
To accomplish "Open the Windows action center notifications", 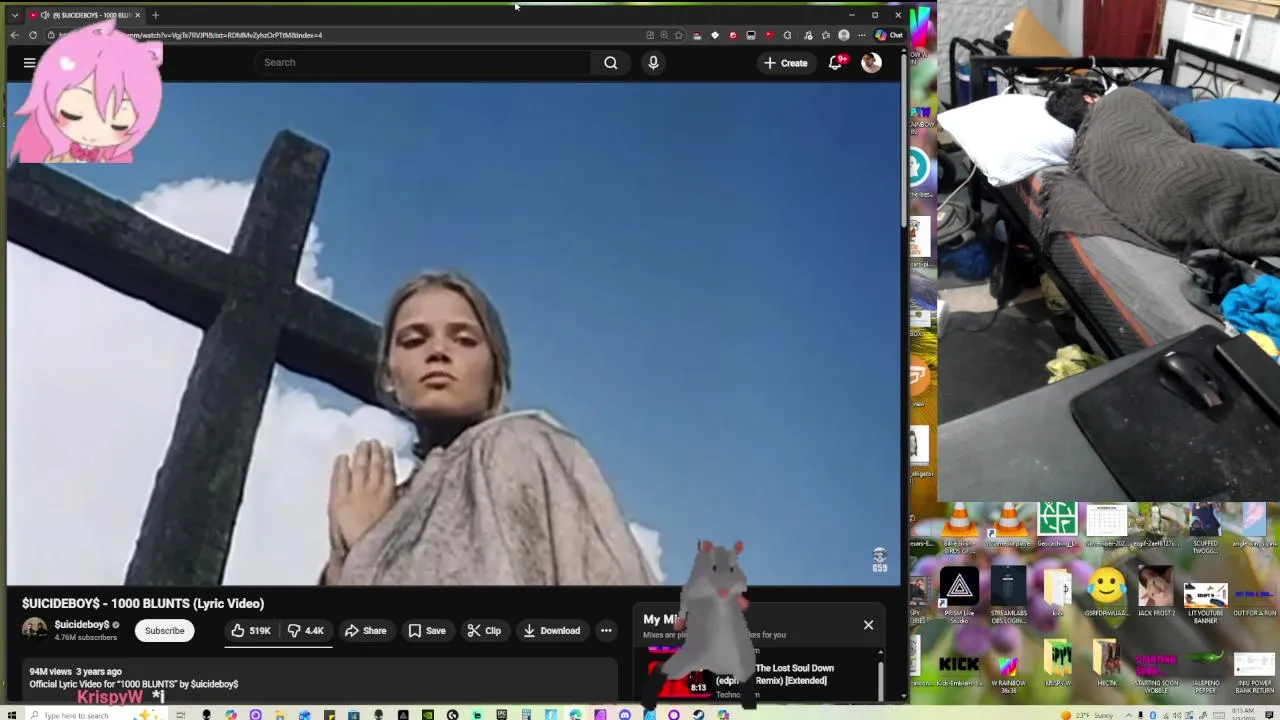I will [1269, 715].
